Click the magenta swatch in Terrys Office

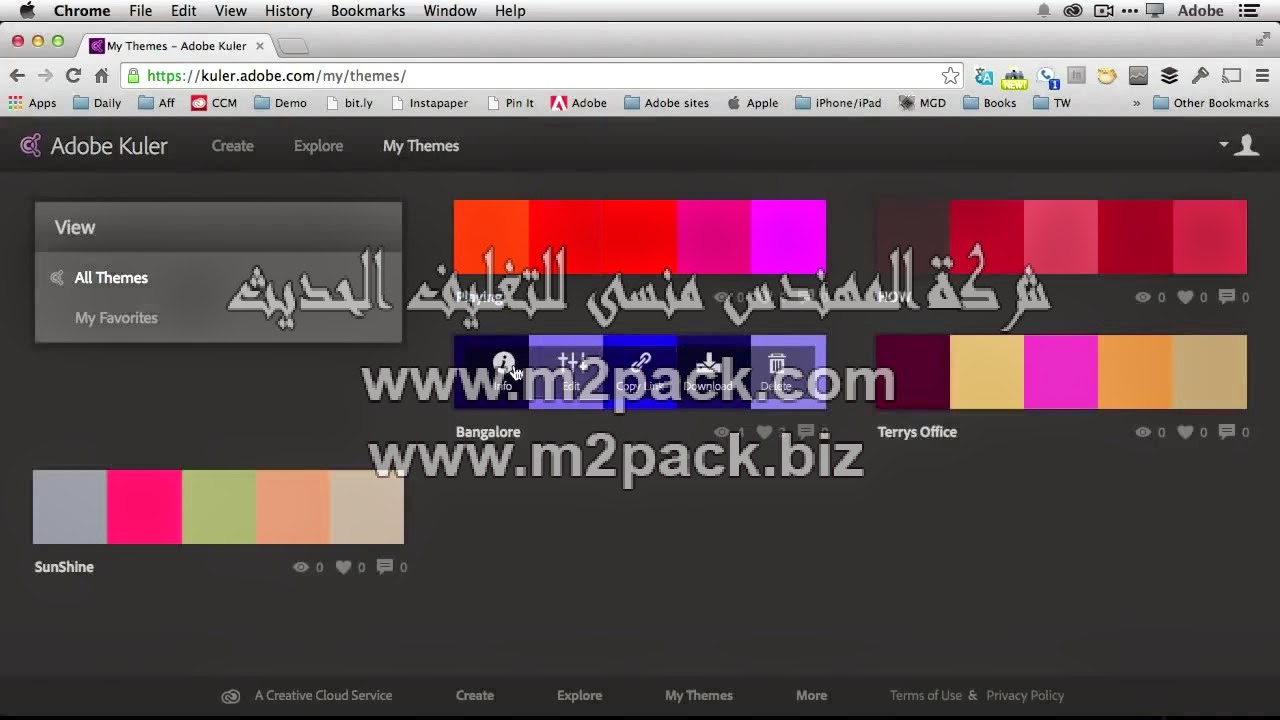(1061, 372)
